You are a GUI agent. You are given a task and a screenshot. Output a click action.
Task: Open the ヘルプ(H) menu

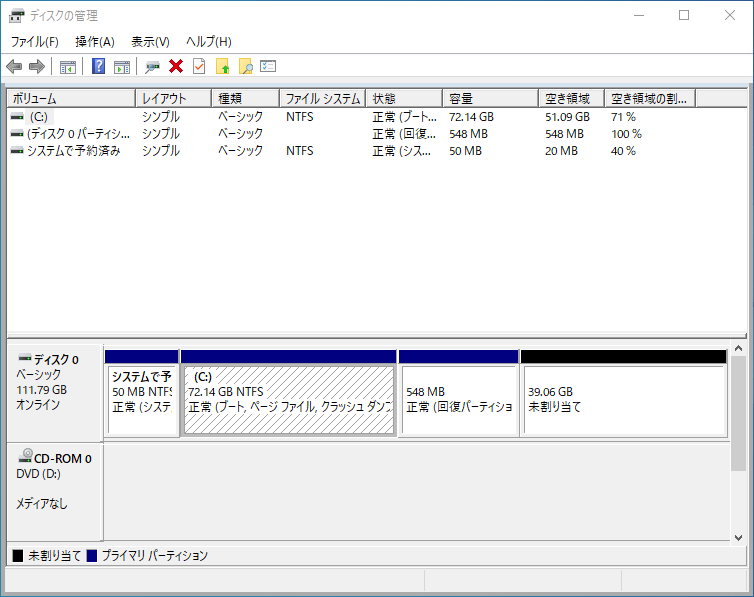209,42
